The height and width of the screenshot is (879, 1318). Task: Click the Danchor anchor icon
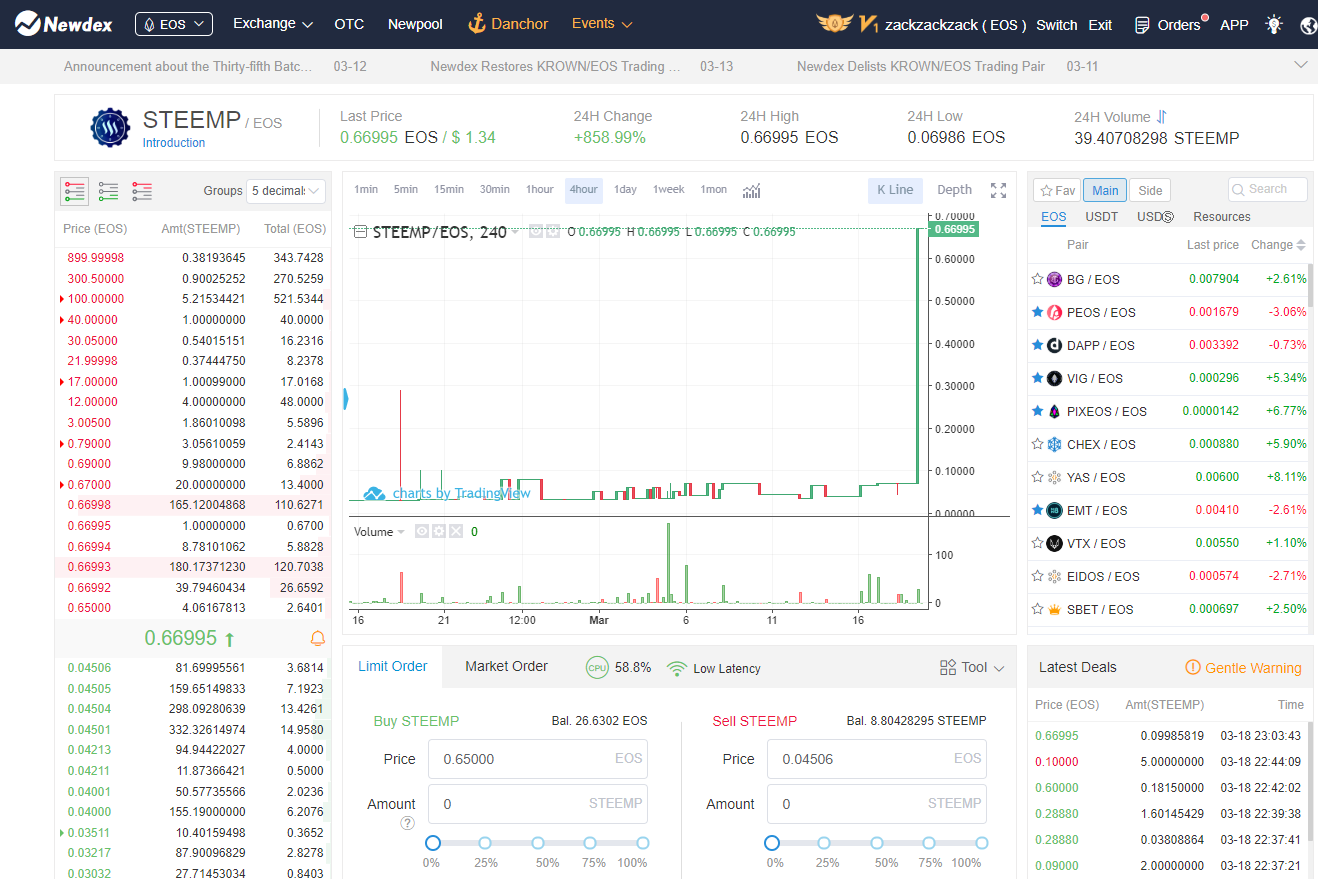(477, 24)
